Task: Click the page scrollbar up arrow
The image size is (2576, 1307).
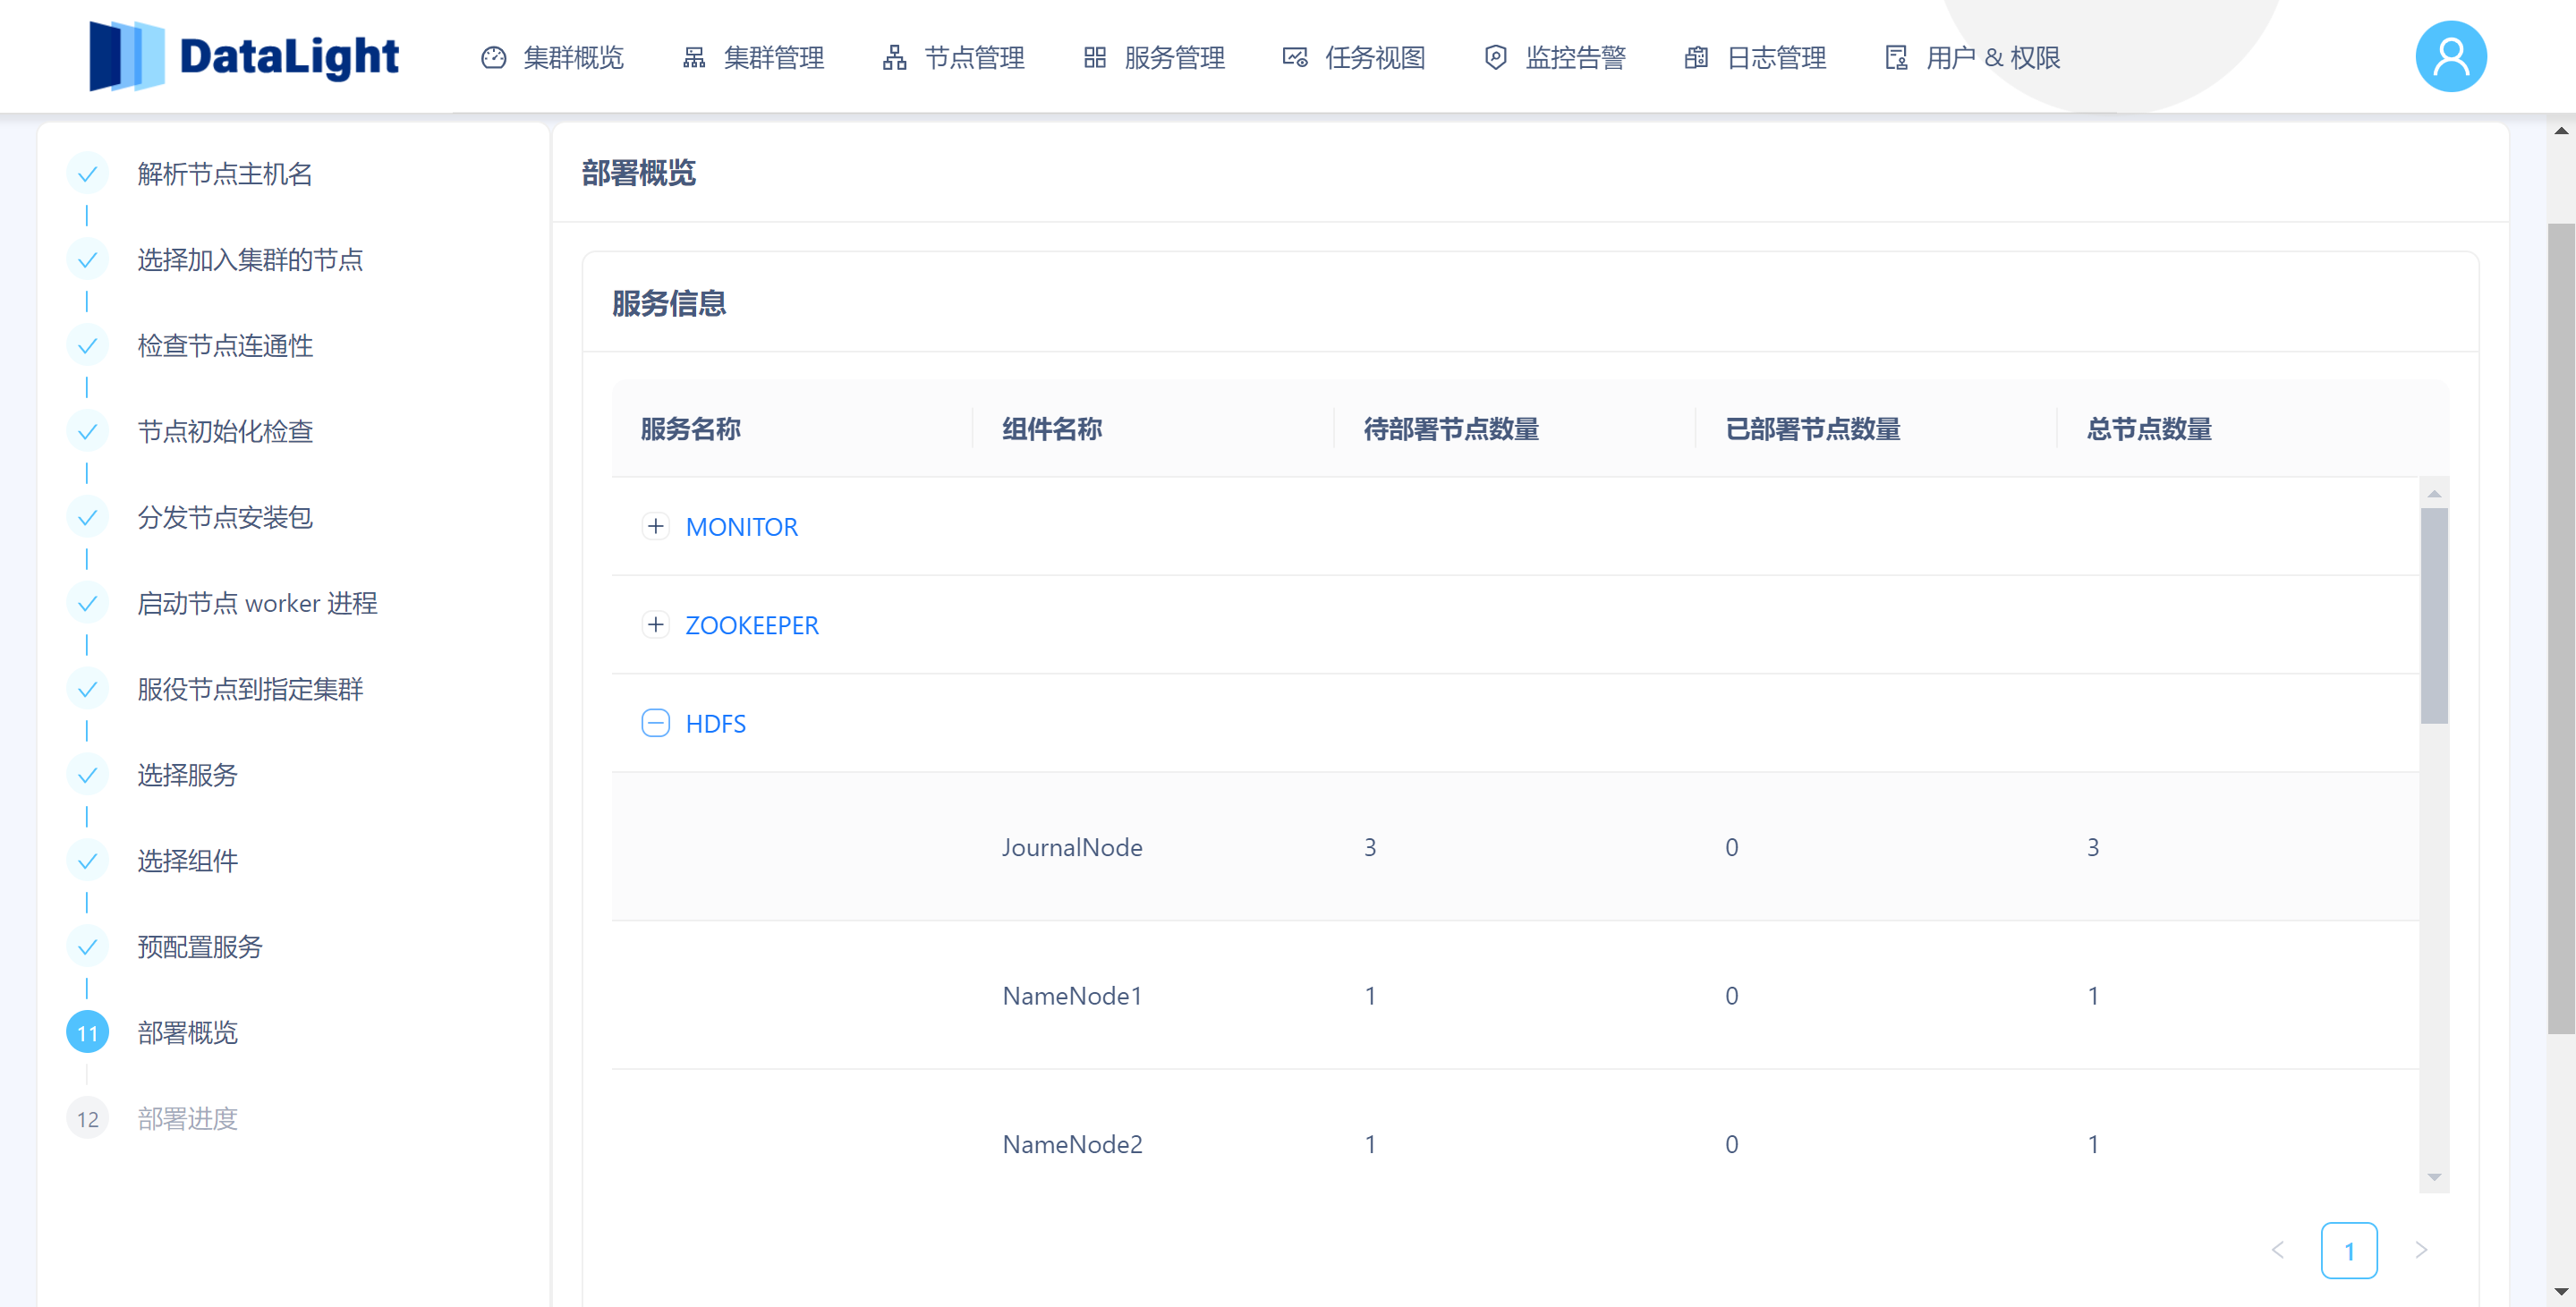Action: click(2561, 131)
